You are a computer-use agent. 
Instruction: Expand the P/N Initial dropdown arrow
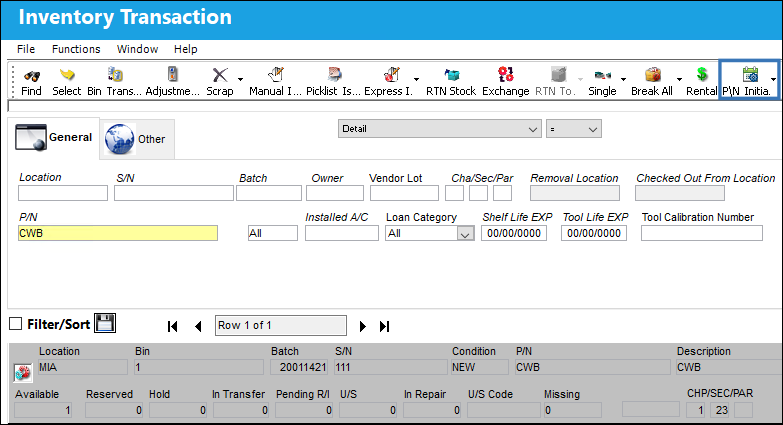coord(773,79)
